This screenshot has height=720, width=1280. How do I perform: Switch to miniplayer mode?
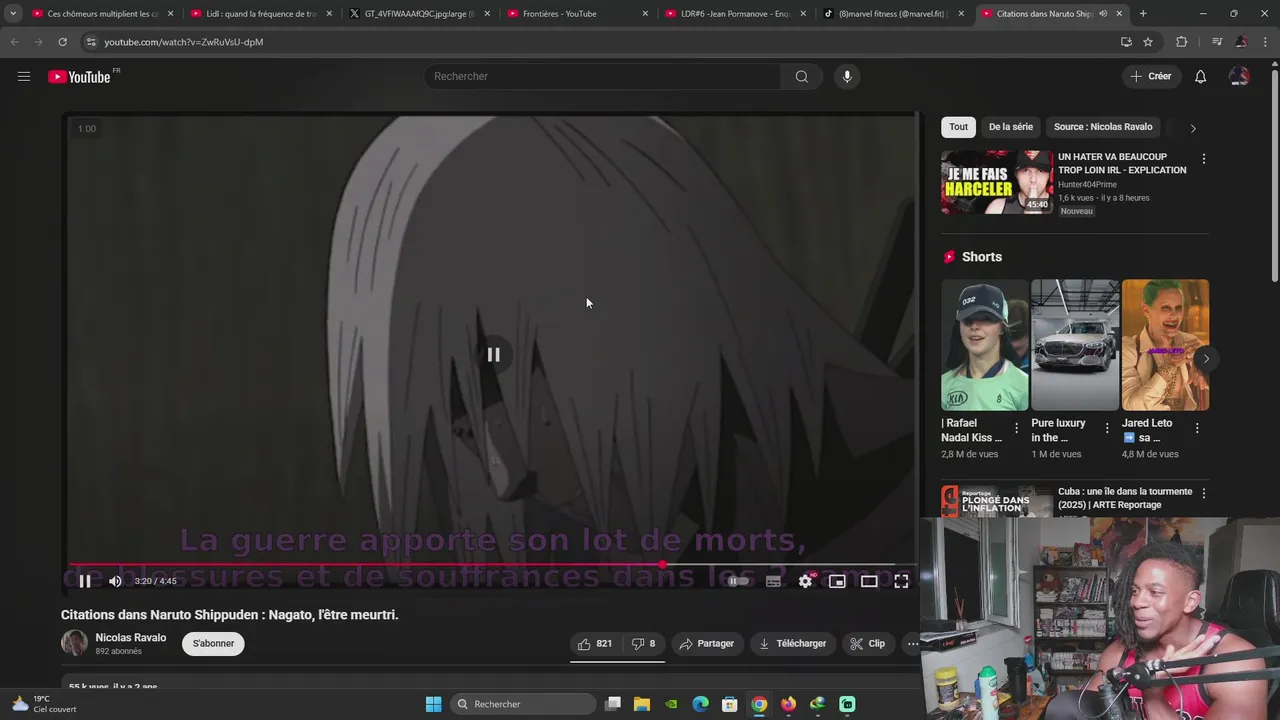pos(837,581)
